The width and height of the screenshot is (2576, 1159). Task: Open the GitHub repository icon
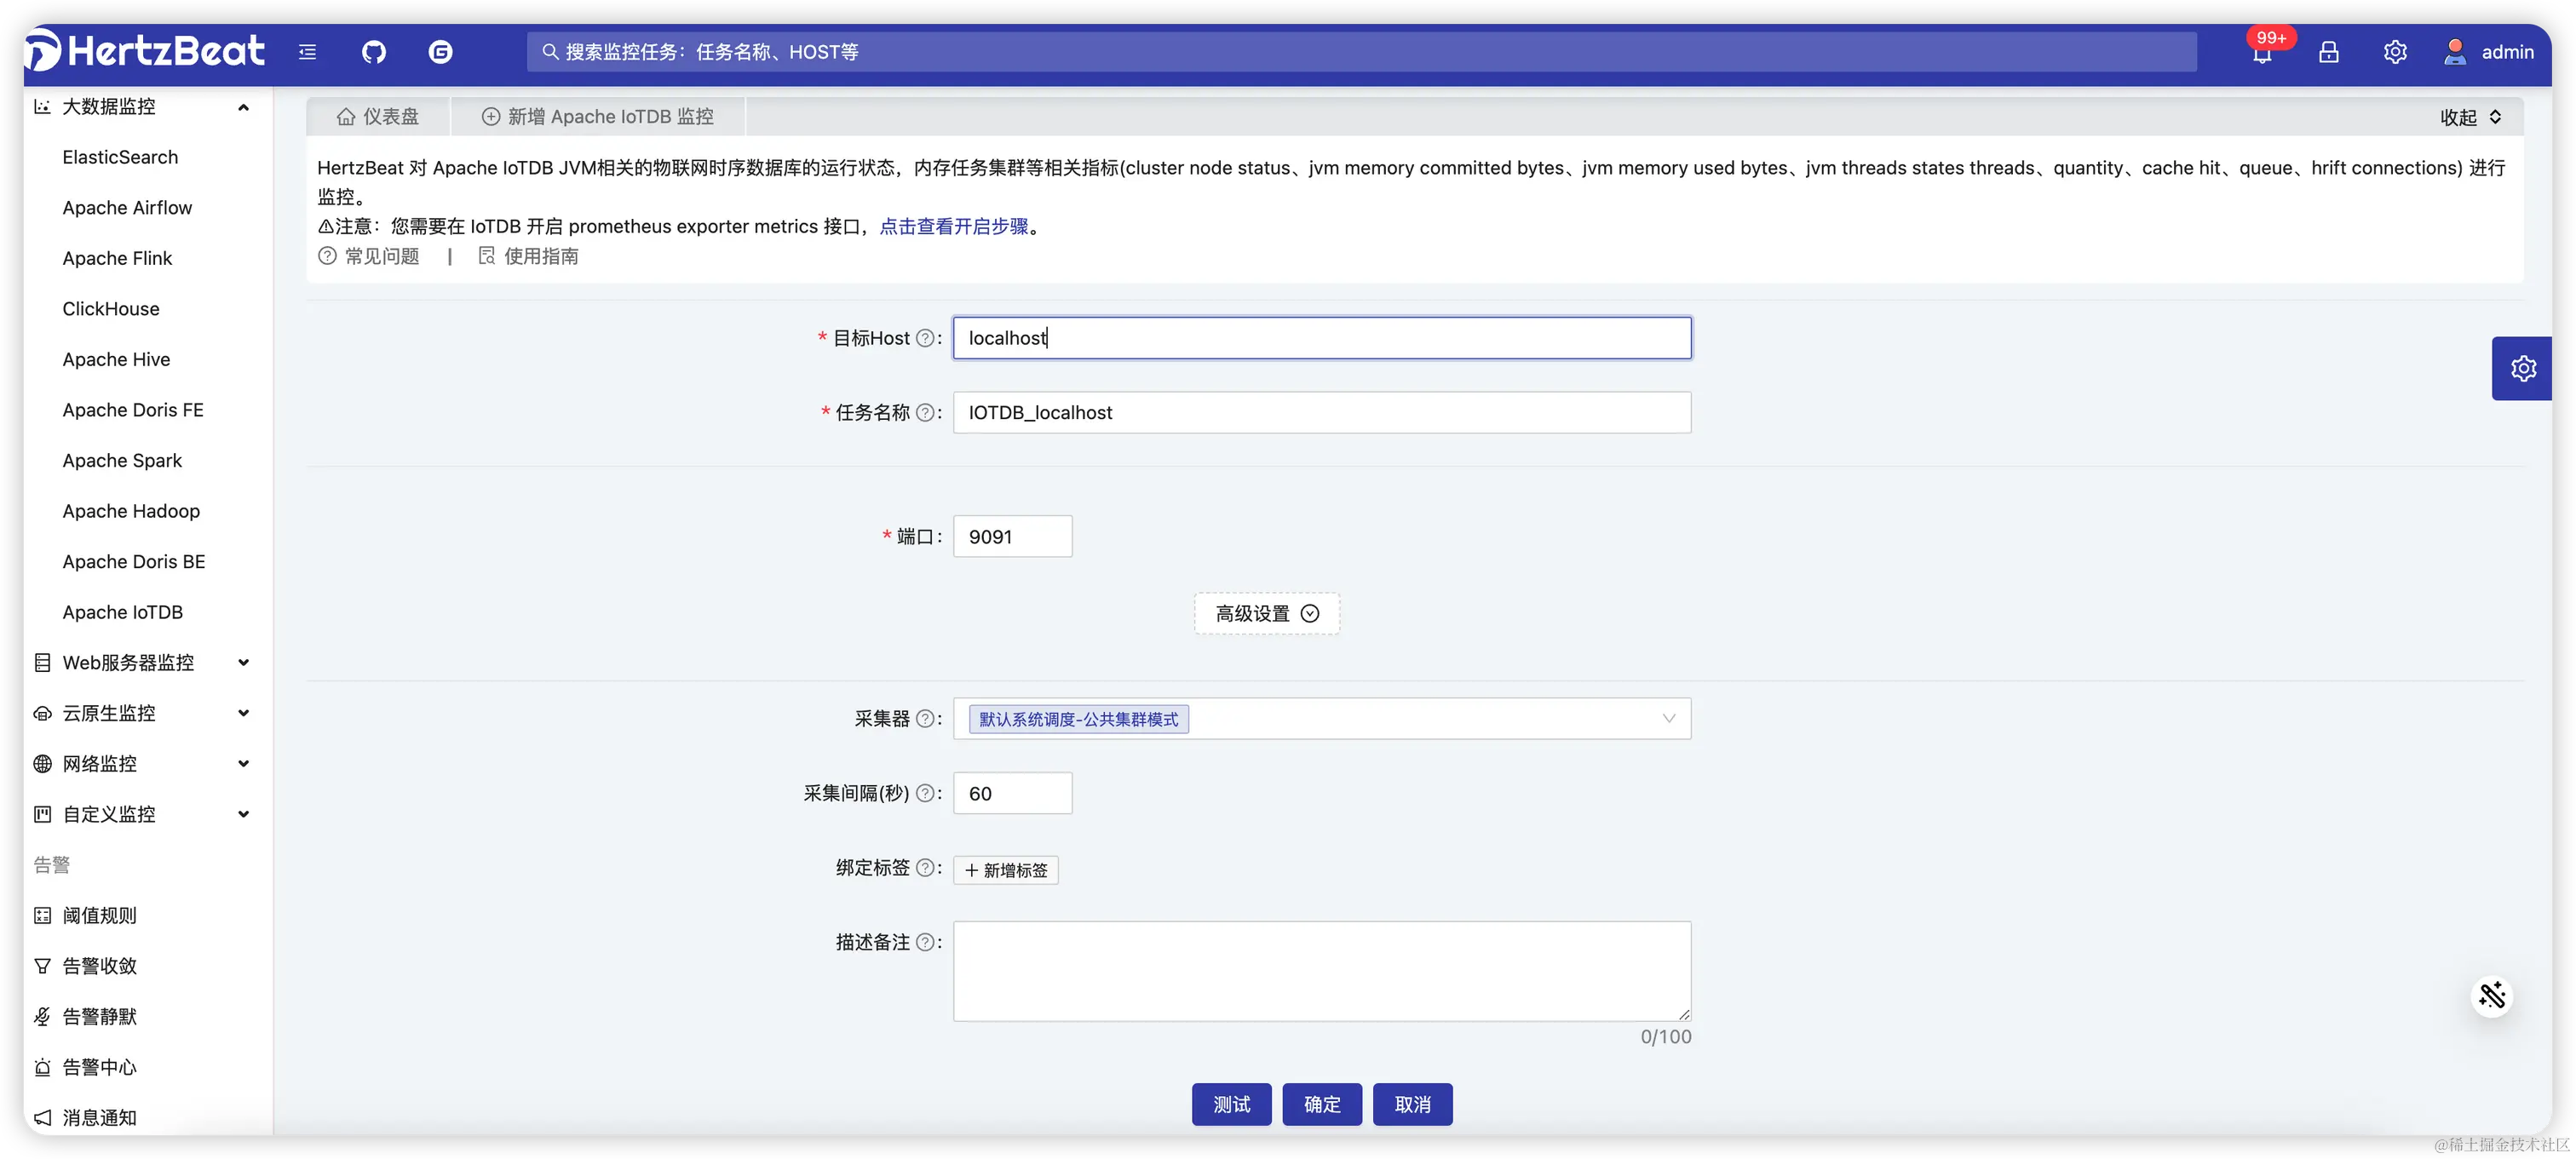pos(374,52)
